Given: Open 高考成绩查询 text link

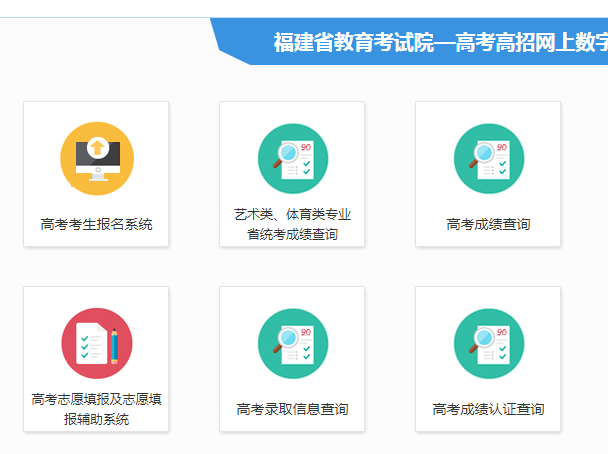Looking at the screenshot, I should [x=488, y=224].
